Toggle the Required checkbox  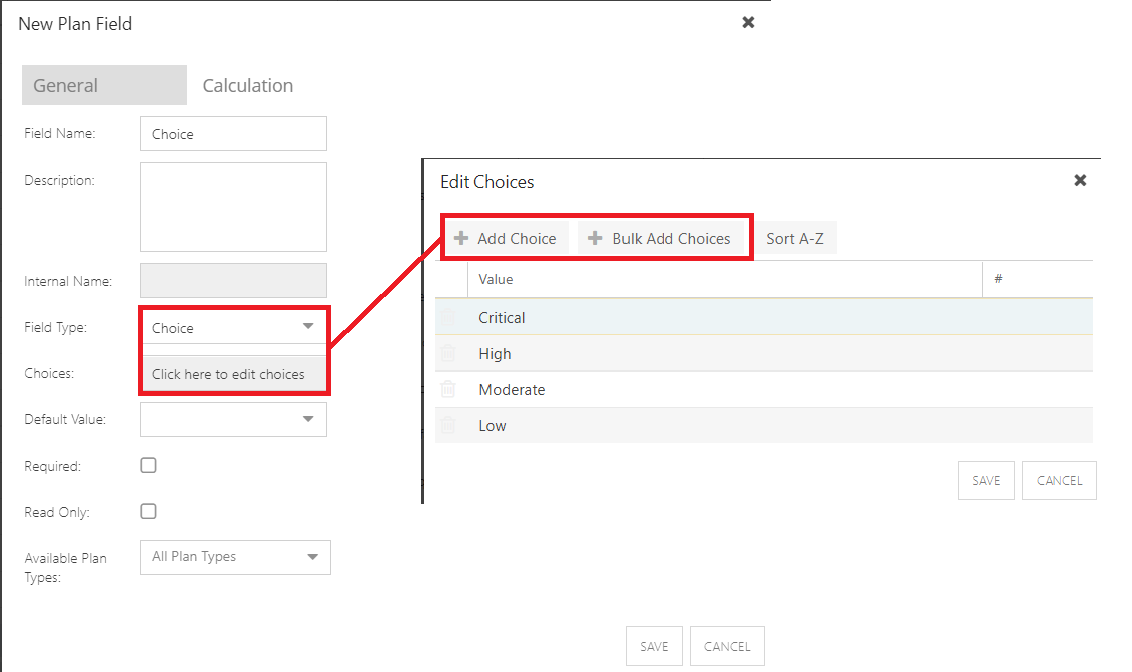(x=148, y=466)
